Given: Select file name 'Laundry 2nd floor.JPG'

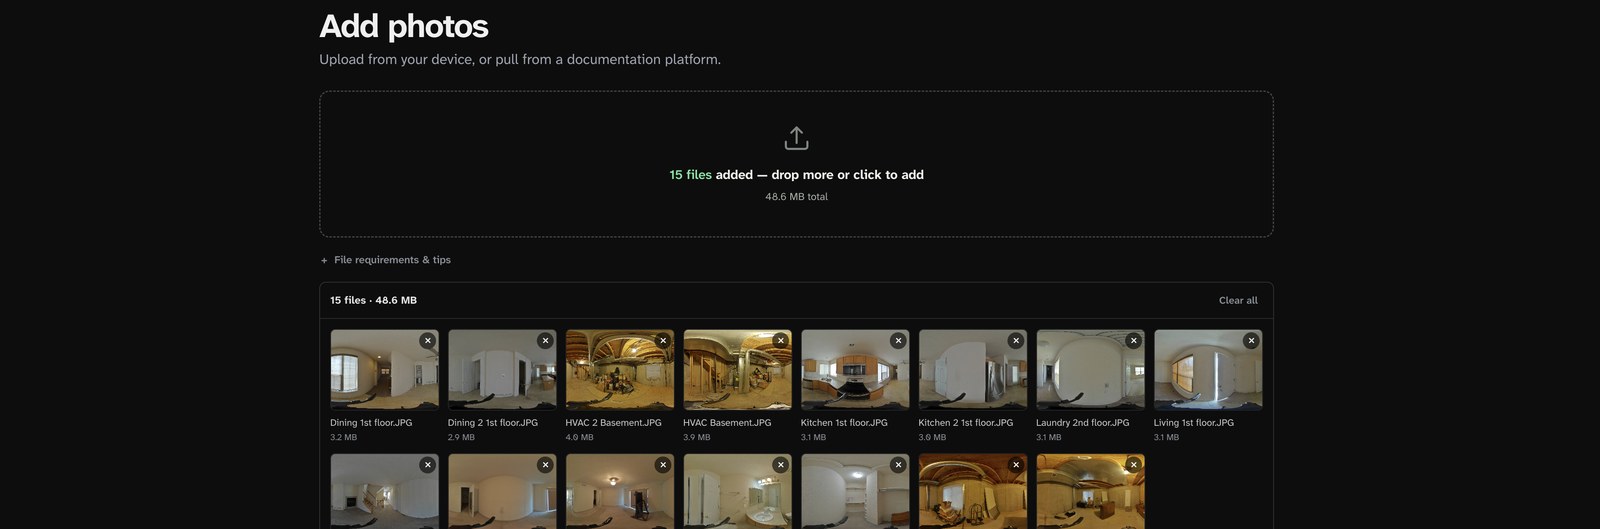Looking at the screenshot, I should coord(1083,423).
